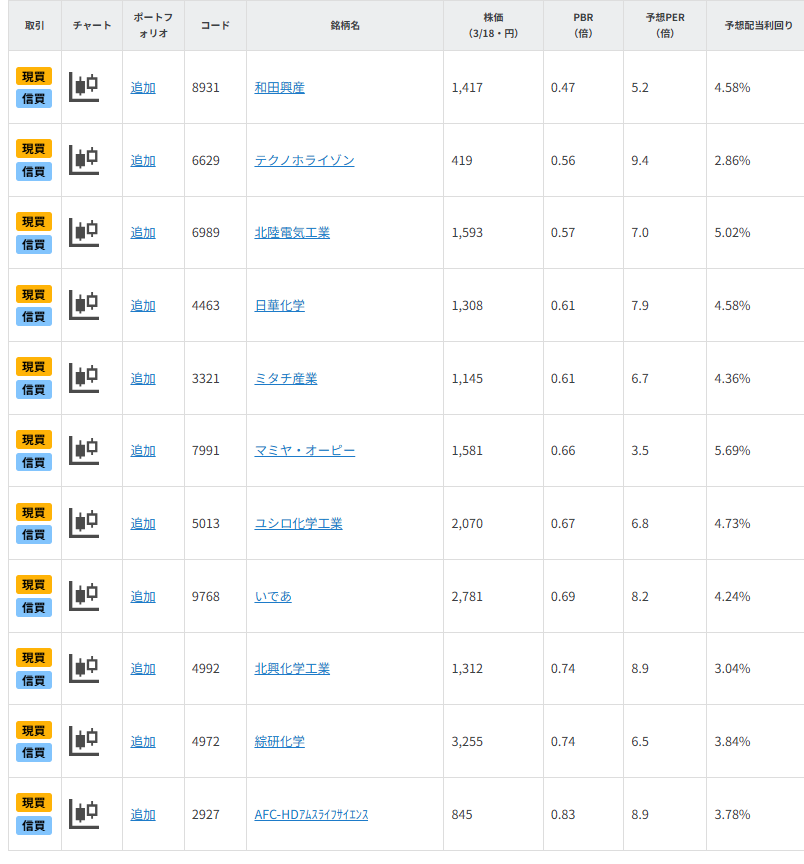The height and width of the screenshot is (864, 804).
Task: Open chart icon for テクノホライゾン
Action: click(84, 160)
